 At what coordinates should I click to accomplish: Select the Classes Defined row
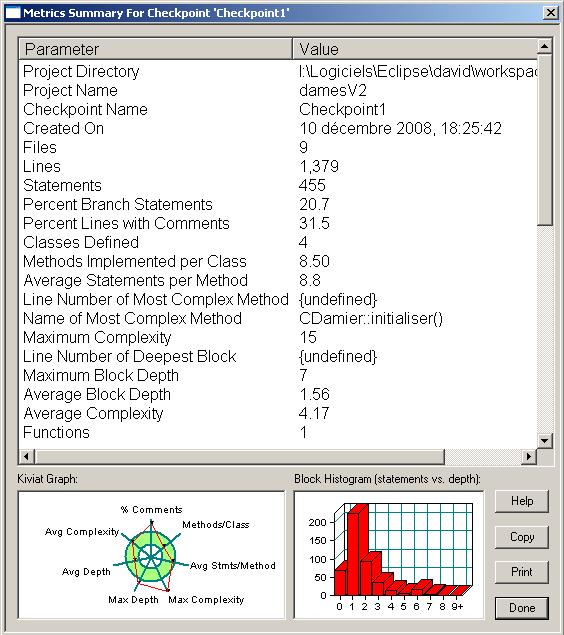[x=278, y=243]
